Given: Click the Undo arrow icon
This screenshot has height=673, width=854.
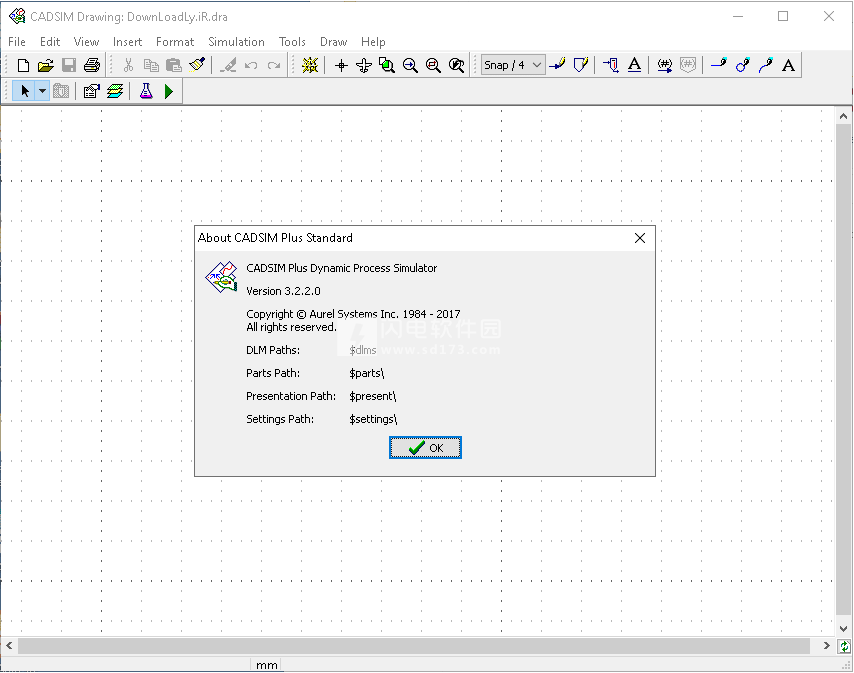Looking at the screenshot, I should click(251, 65).
